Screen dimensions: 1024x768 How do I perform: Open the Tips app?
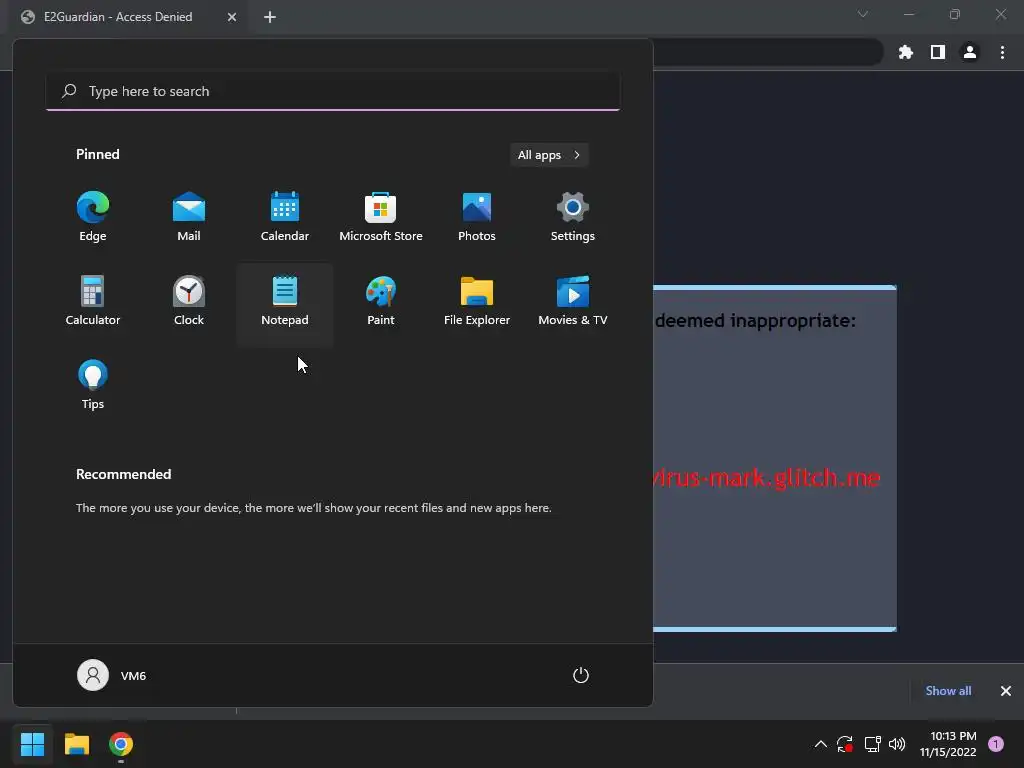pos(93,386)
